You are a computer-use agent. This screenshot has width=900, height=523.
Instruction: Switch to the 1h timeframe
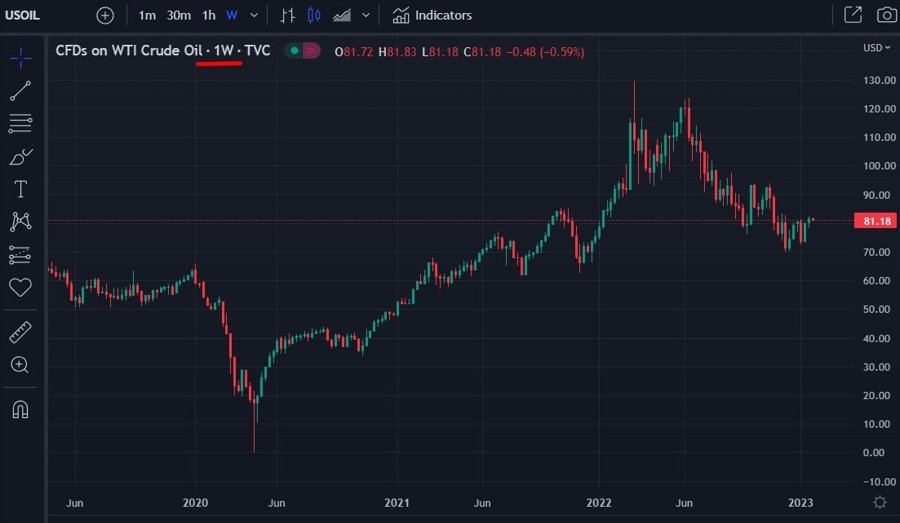click(208, 16)
